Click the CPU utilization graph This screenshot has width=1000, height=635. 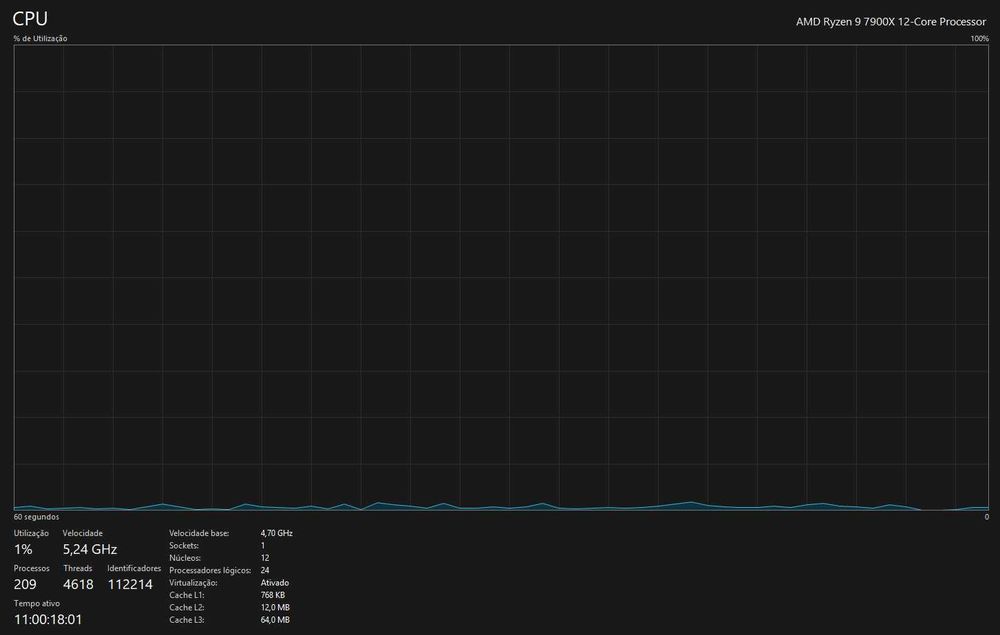[501, 277]
